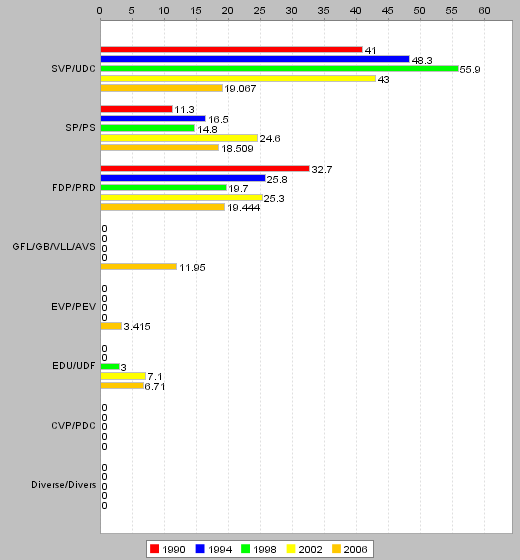Click the SVP/UDC category label
Image resolution: width=520 pixels, height=560 pixels.
[x=73, y=69]
